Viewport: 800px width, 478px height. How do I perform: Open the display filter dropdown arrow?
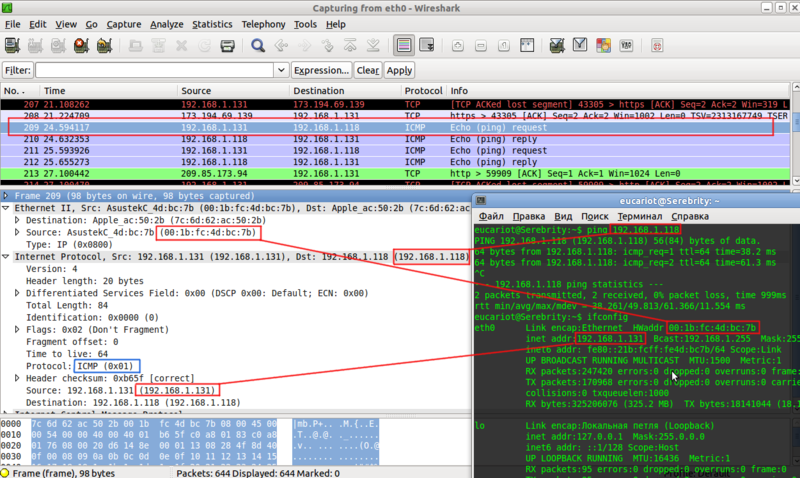click(282, 70)
